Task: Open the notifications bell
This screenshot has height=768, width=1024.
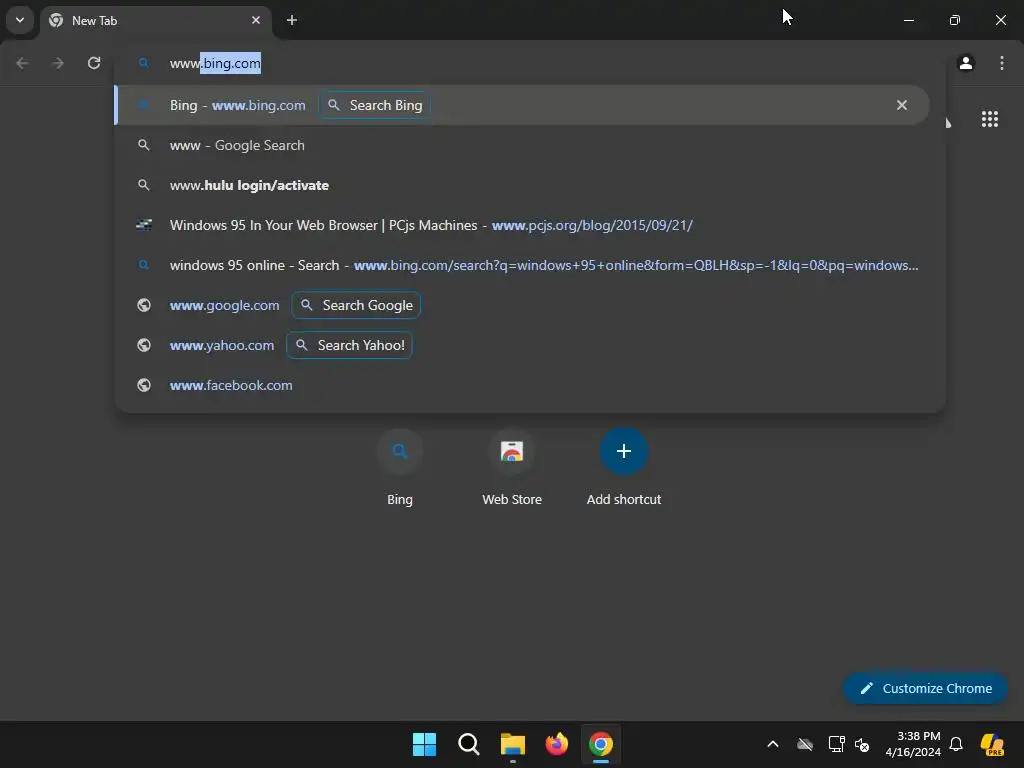Action: tap(956, 744)
